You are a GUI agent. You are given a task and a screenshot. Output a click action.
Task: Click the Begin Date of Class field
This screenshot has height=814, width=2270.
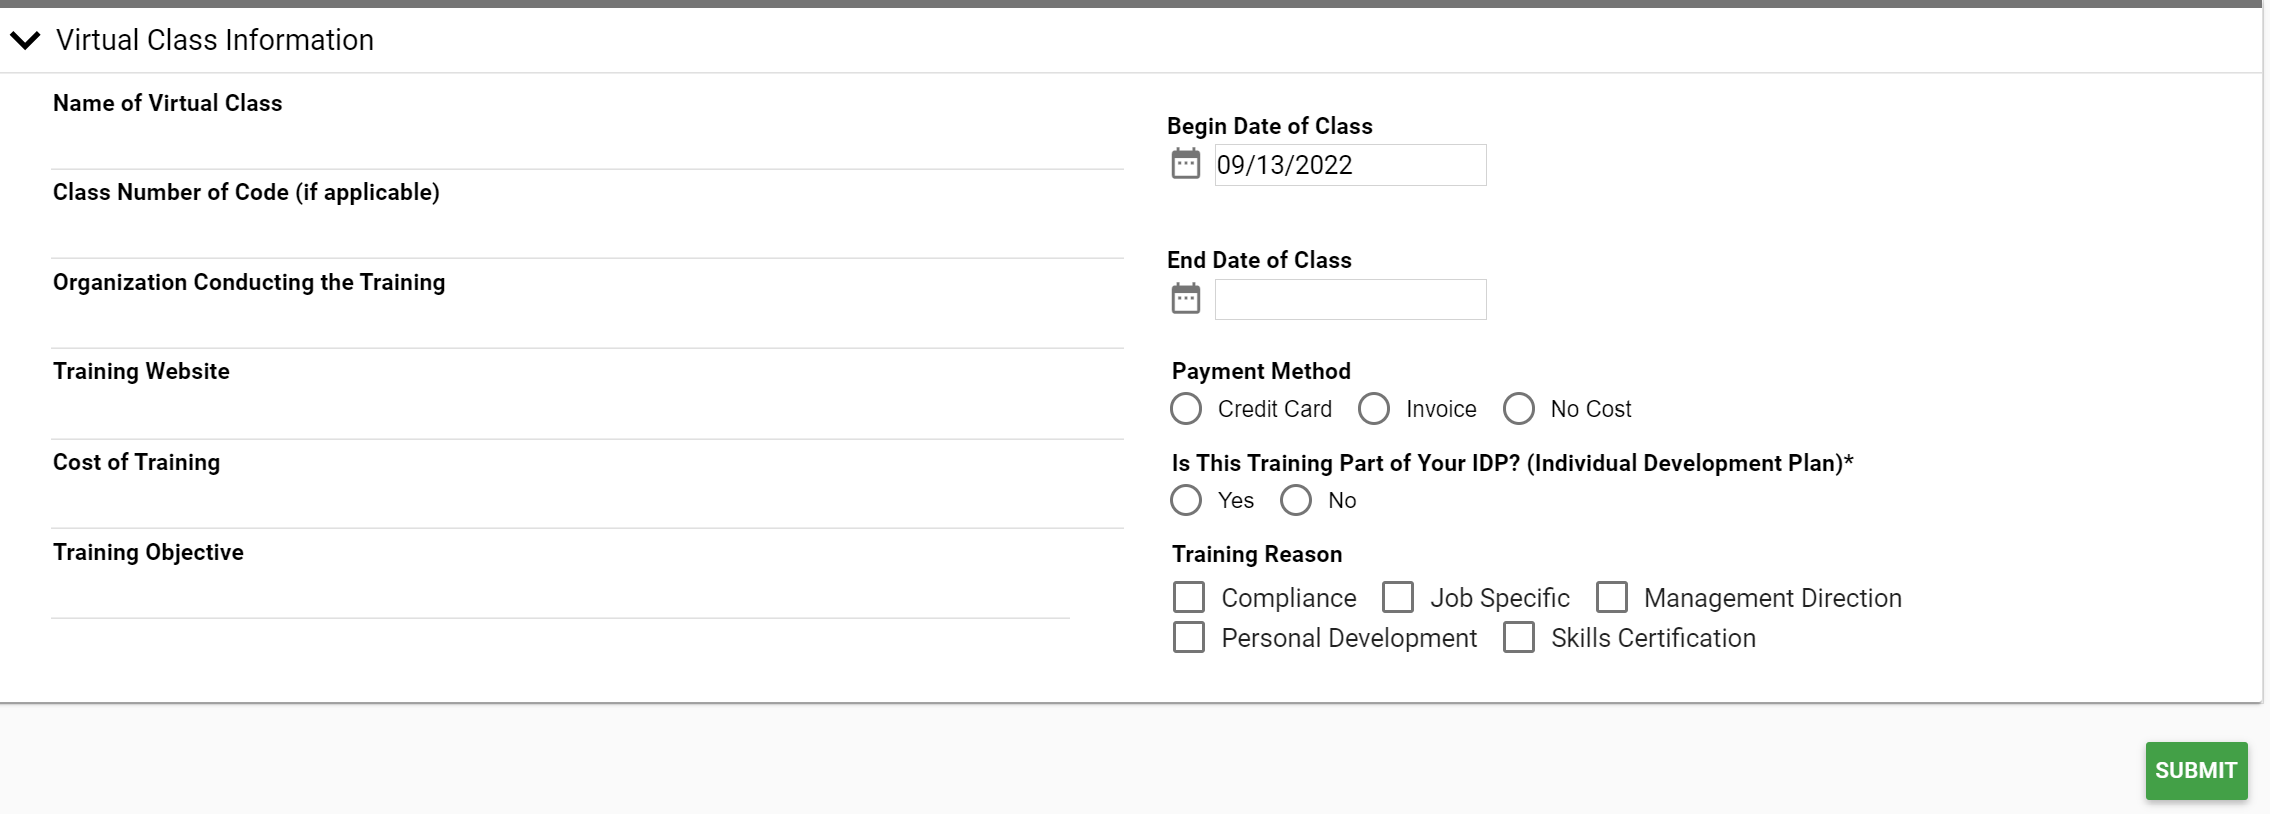pyautogui.click(x=1350, y=165)
